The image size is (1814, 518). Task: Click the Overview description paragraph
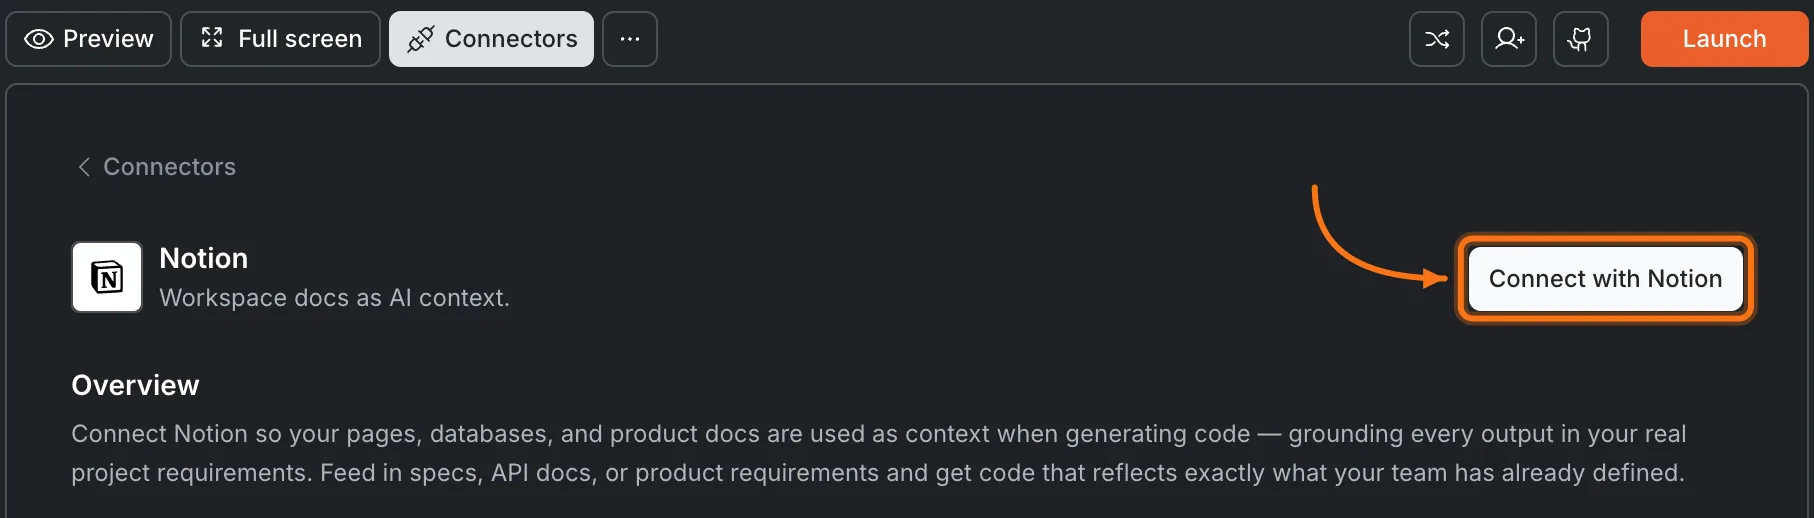[x=878, y=453]
